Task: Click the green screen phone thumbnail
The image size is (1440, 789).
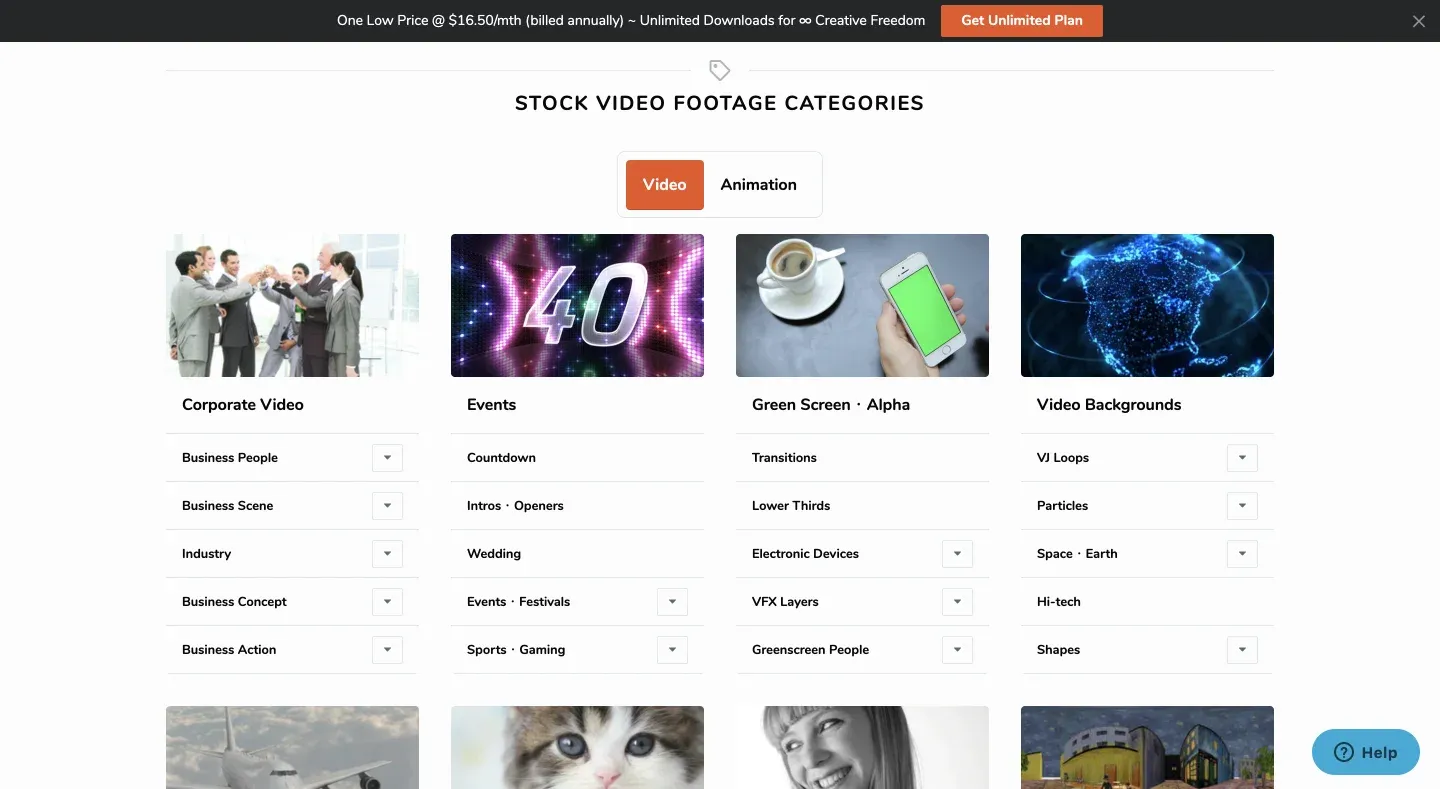Action: coord(862,305)
